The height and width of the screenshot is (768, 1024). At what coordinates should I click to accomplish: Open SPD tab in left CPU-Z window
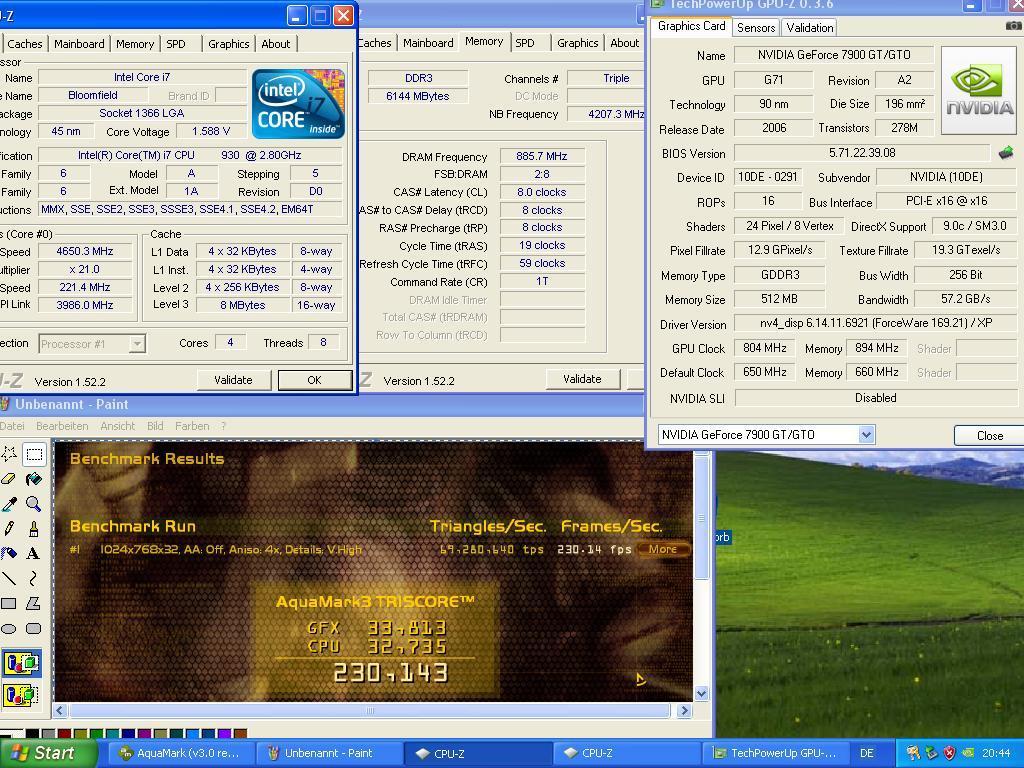(x=176, y=44)
